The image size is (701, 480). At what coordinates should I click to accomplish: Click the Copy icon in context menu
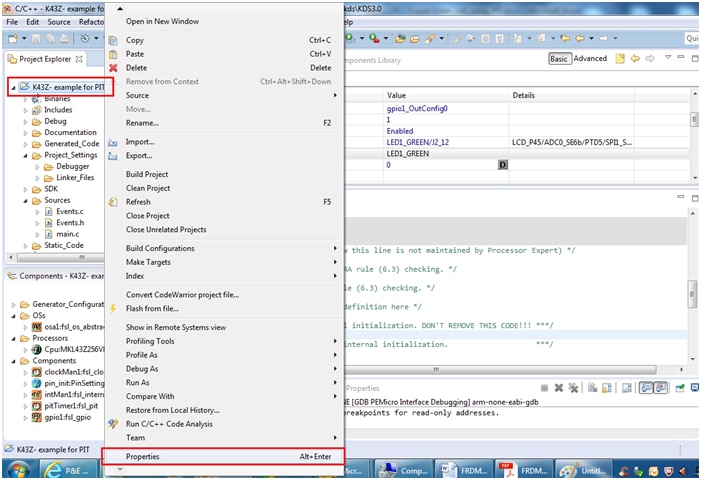[x=113, y=40]
